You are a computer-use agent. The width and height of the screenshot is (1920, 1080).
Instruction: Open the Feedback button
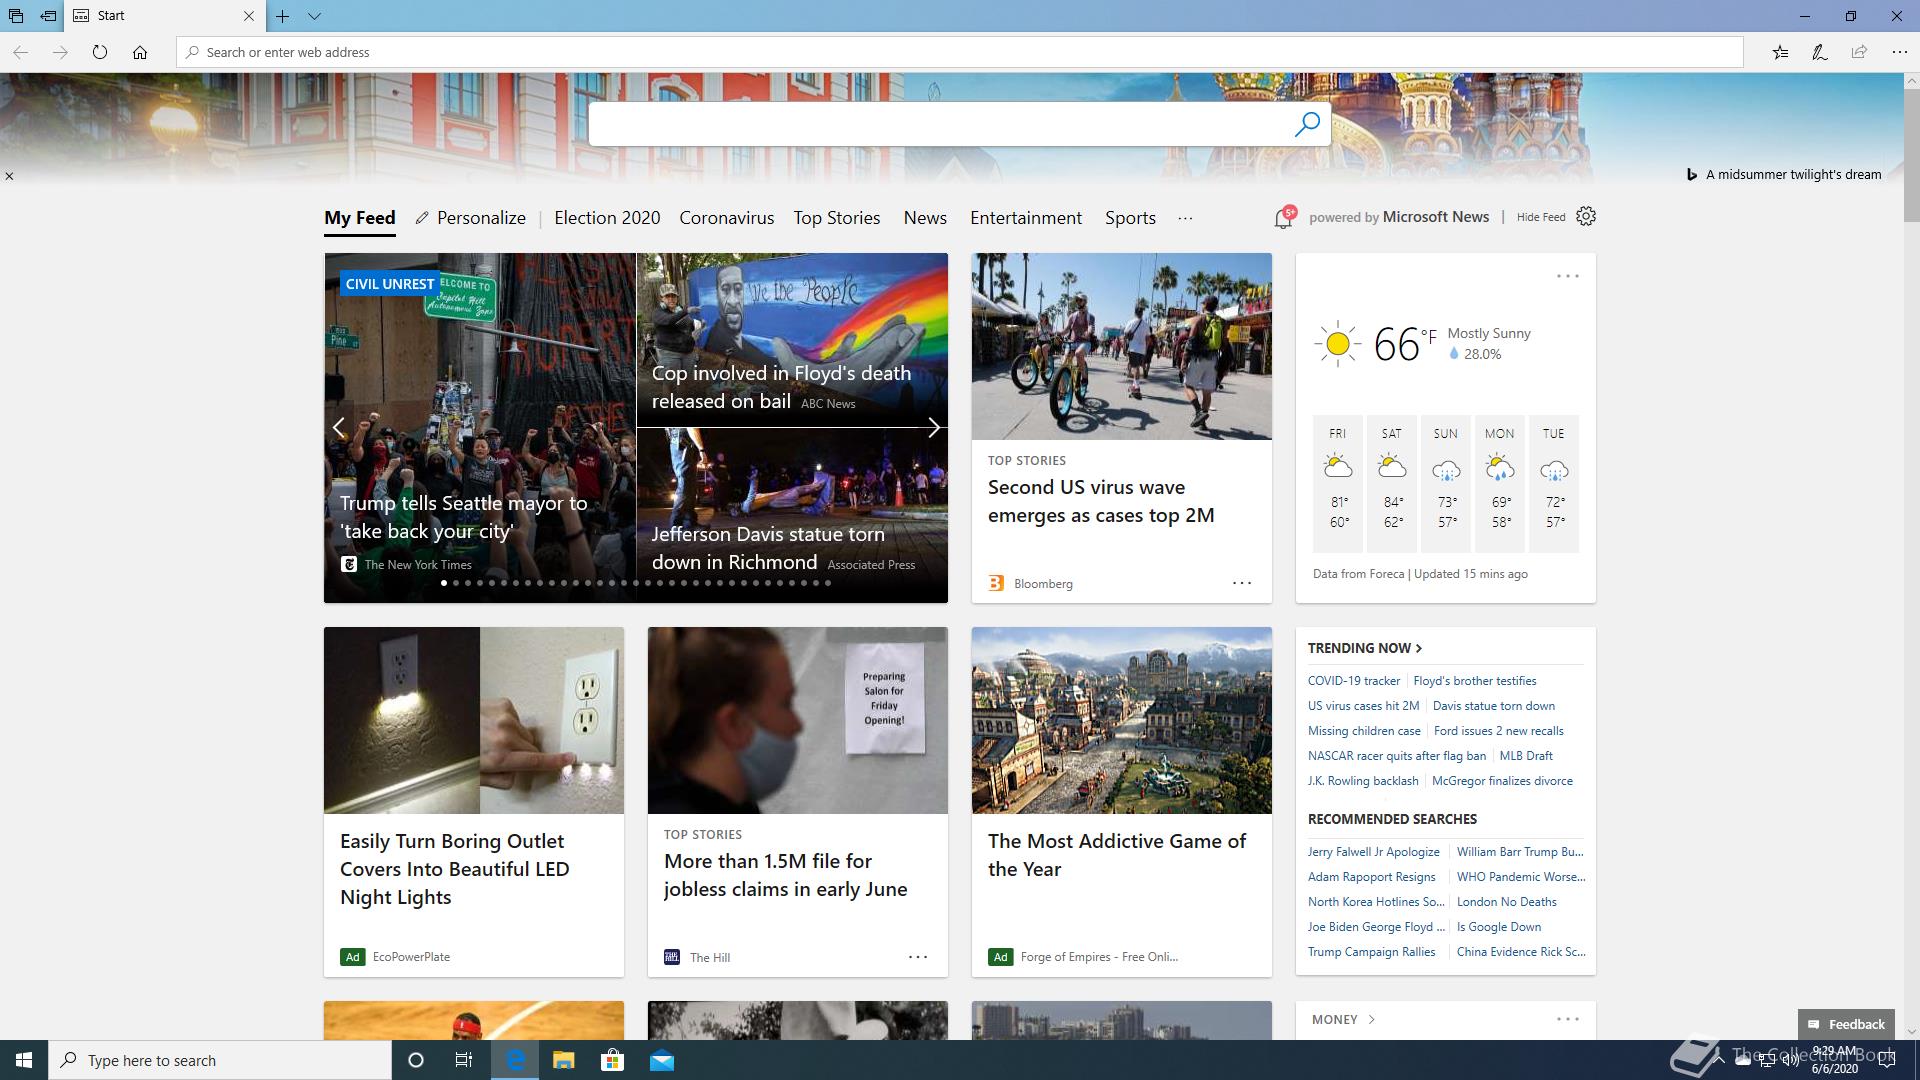[1846, 1024]
